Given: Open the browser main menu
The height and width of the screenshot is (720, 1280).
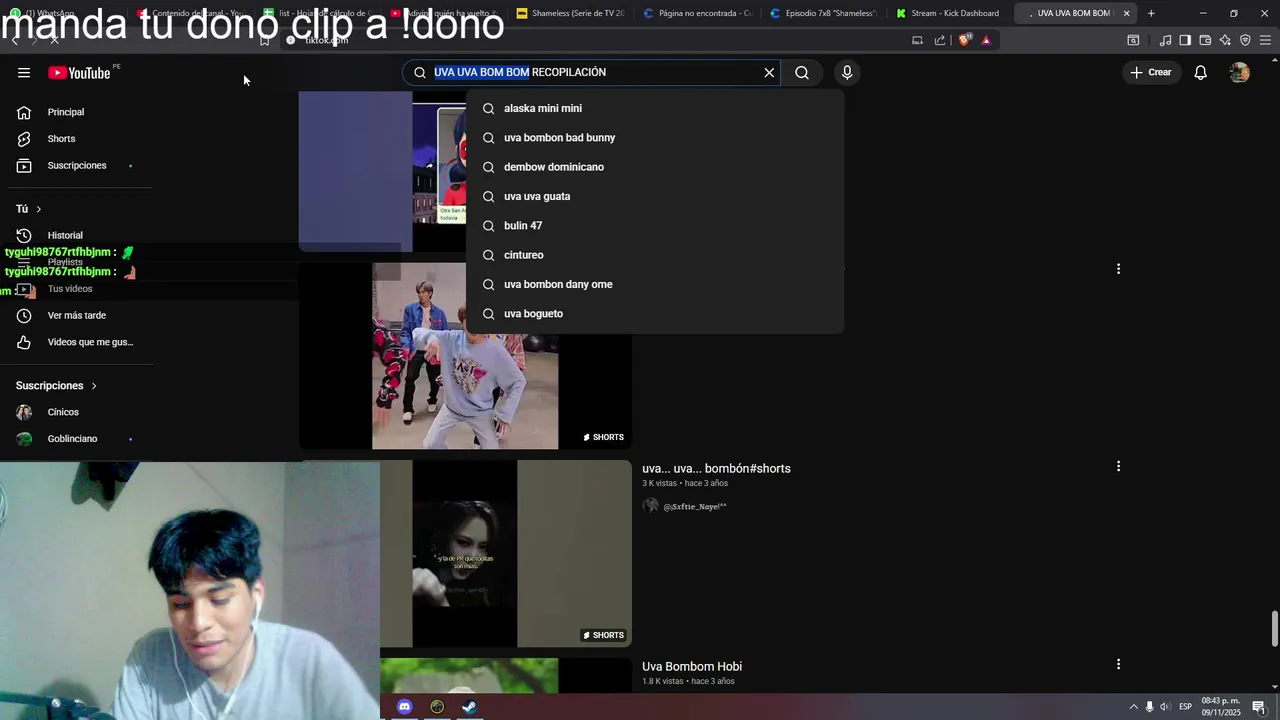Looking at the screenshot, I should tap(1266, 40).
